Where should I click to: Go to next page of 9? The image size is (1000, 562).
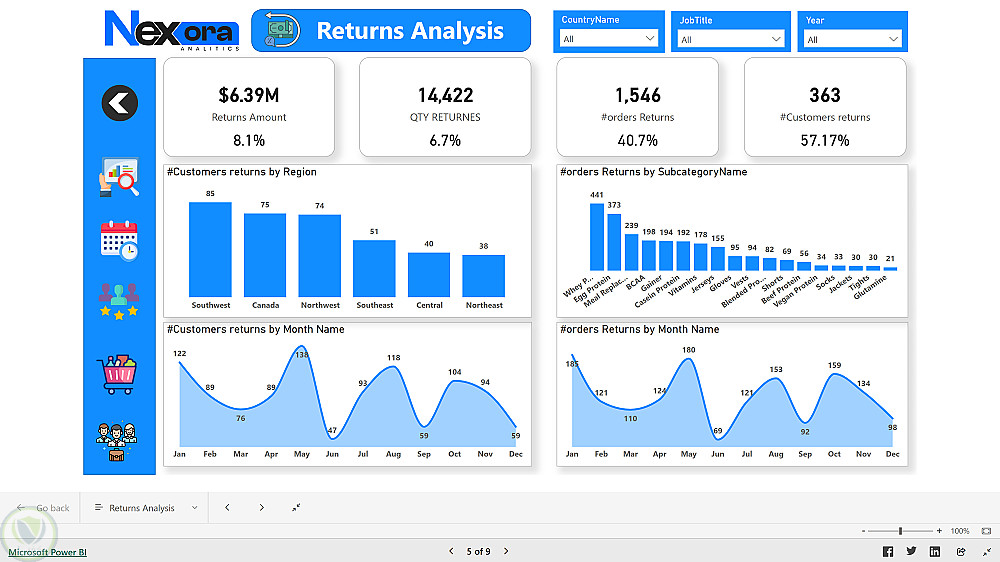[506, 551]
